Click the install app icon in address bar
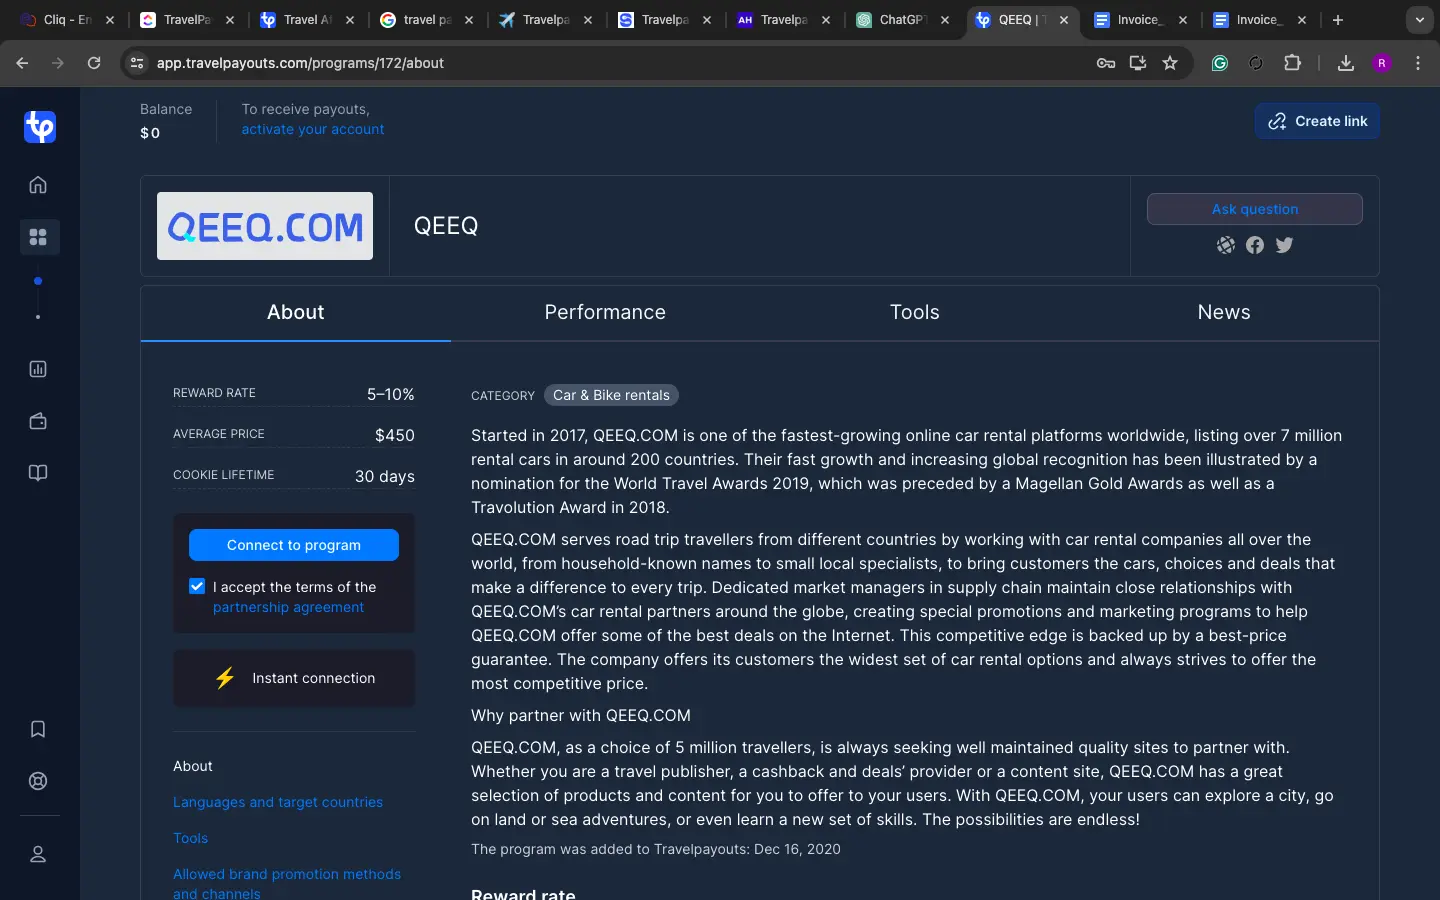1440x900 pixels. click(x=1138, y=63)
